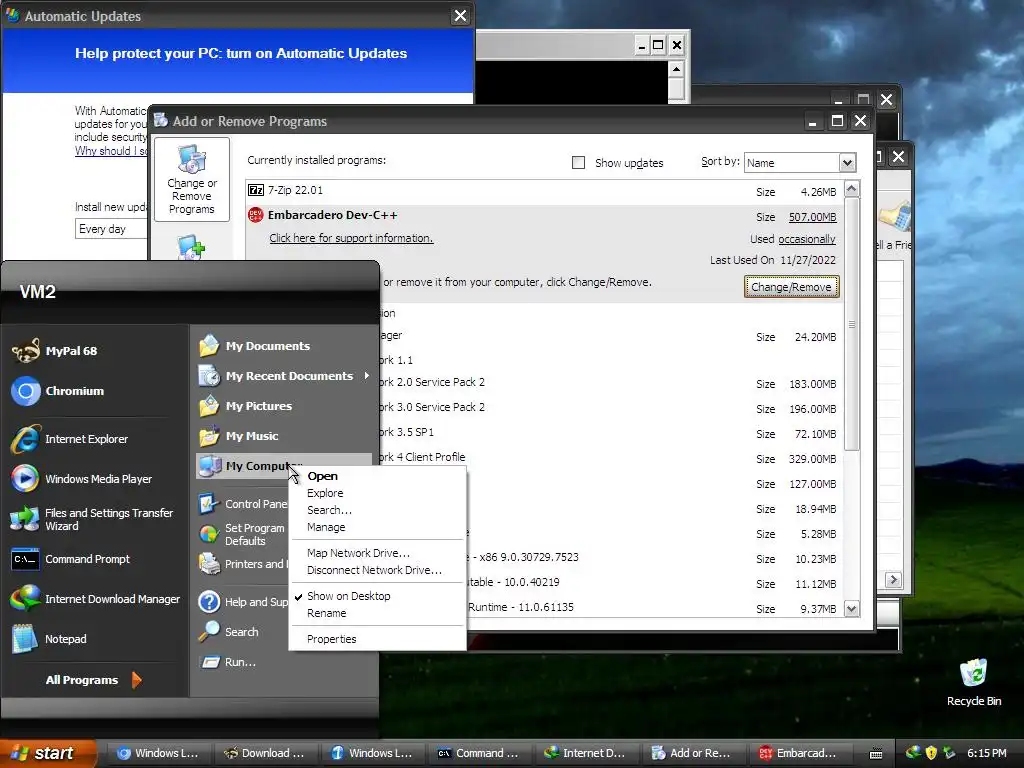The height and width of the screenshot is (768, 1024).
Task: Click the Change/Remove button
Action: tap(791, 287)
